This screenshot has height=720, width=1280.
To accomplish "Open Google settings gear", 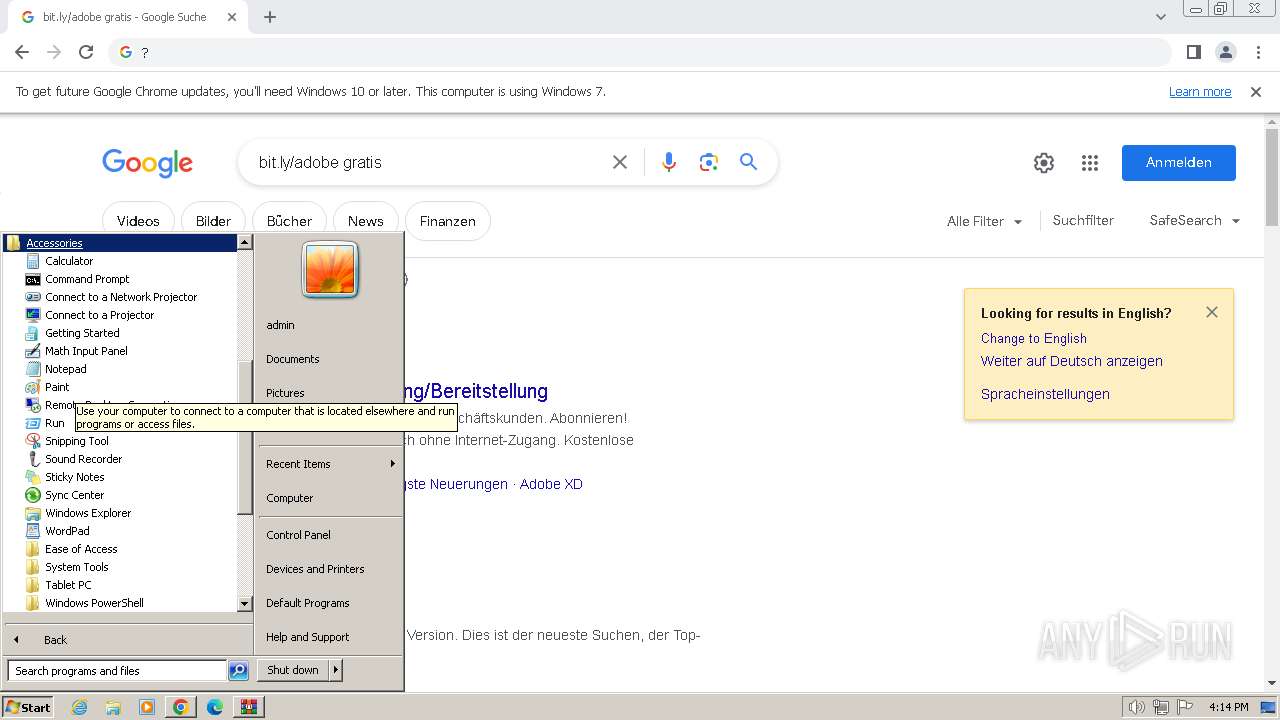I will click(1044, 163).
